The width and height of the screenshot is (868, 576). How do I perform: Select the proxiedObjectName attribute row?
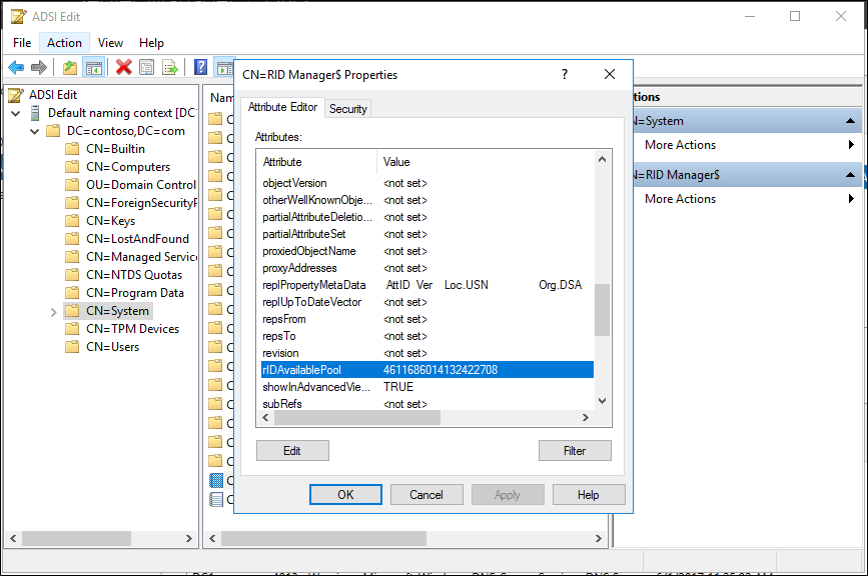pyautogui.click(x=427, y=251)
